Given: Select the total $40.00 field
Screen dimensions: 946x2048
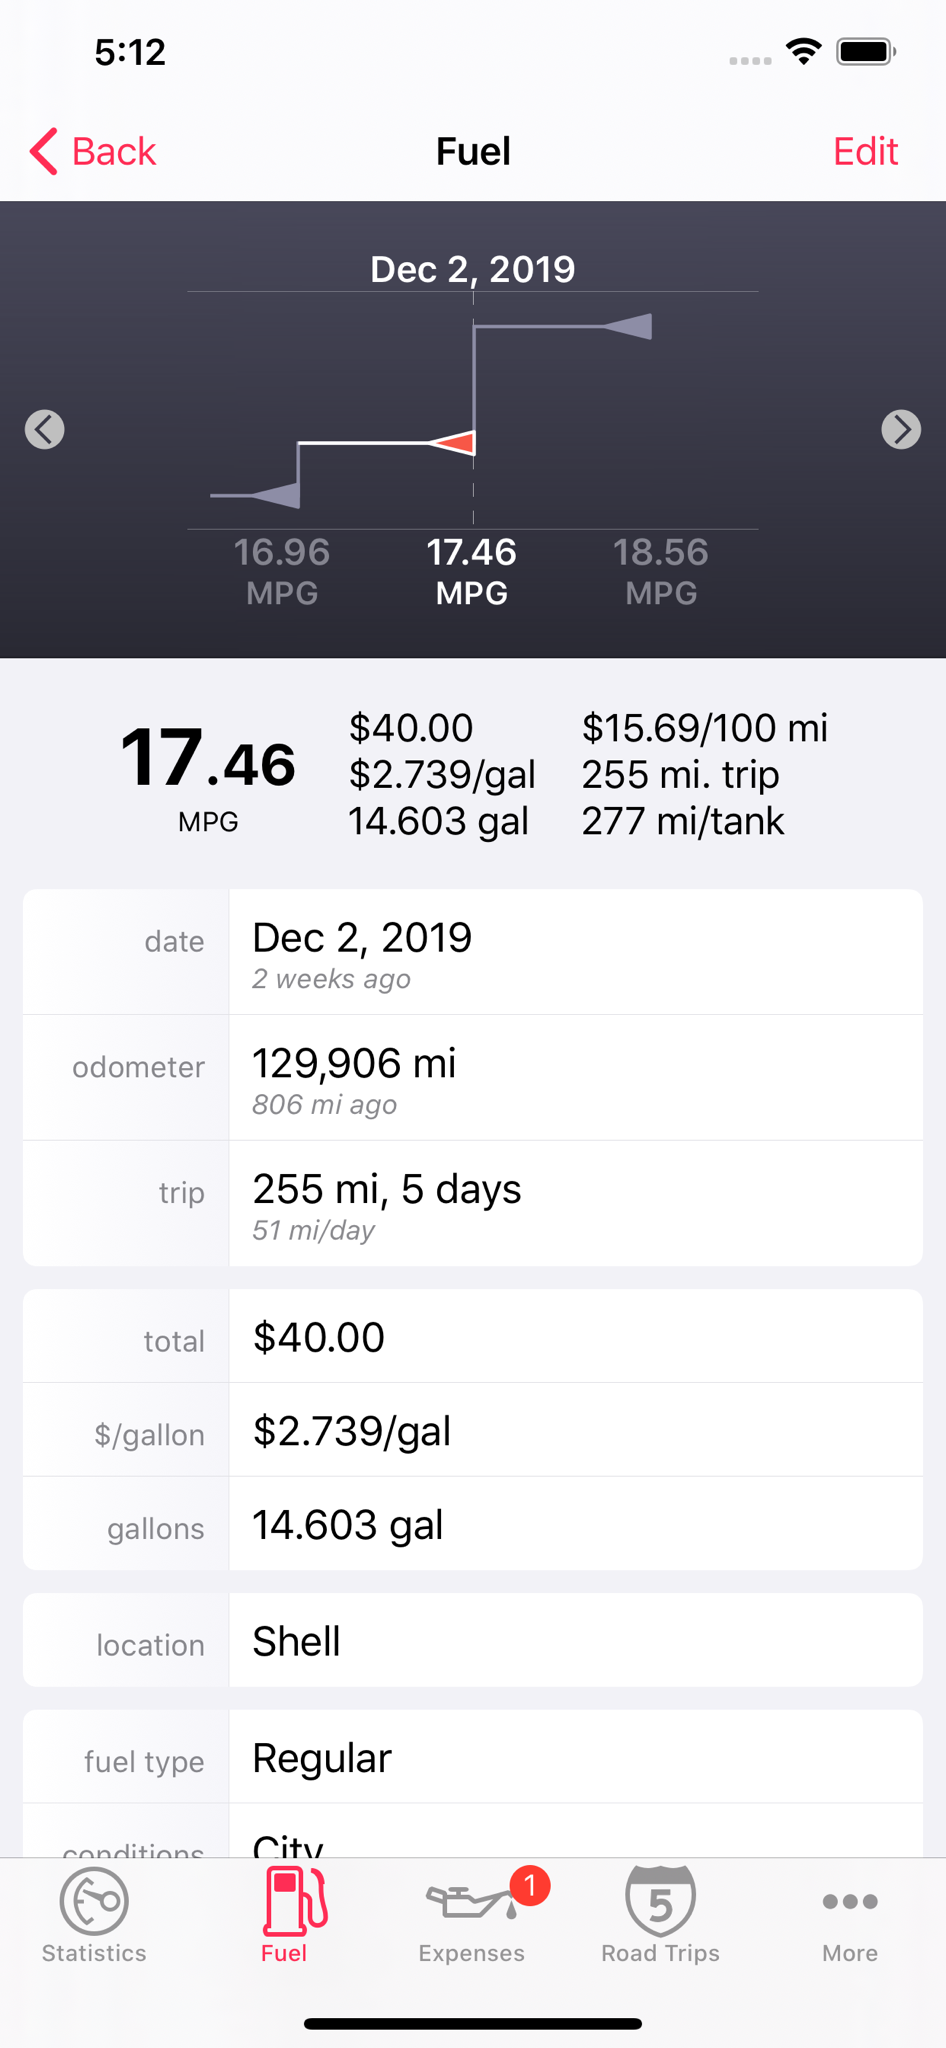Looking at the screenshot, I should pyautogui.click(x=473, y=1336).
